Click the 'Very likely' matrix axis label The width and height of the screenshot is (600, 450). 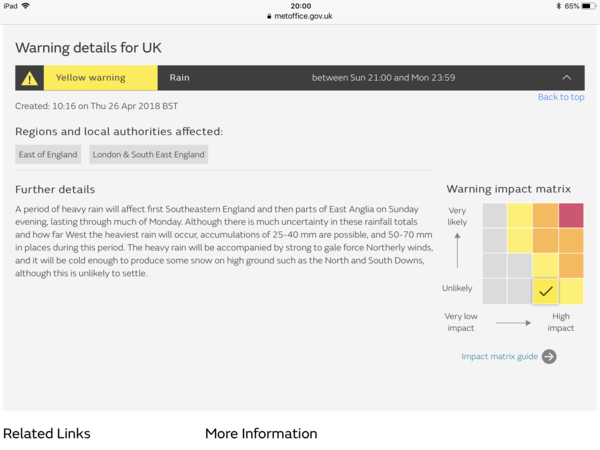(457, 216)
